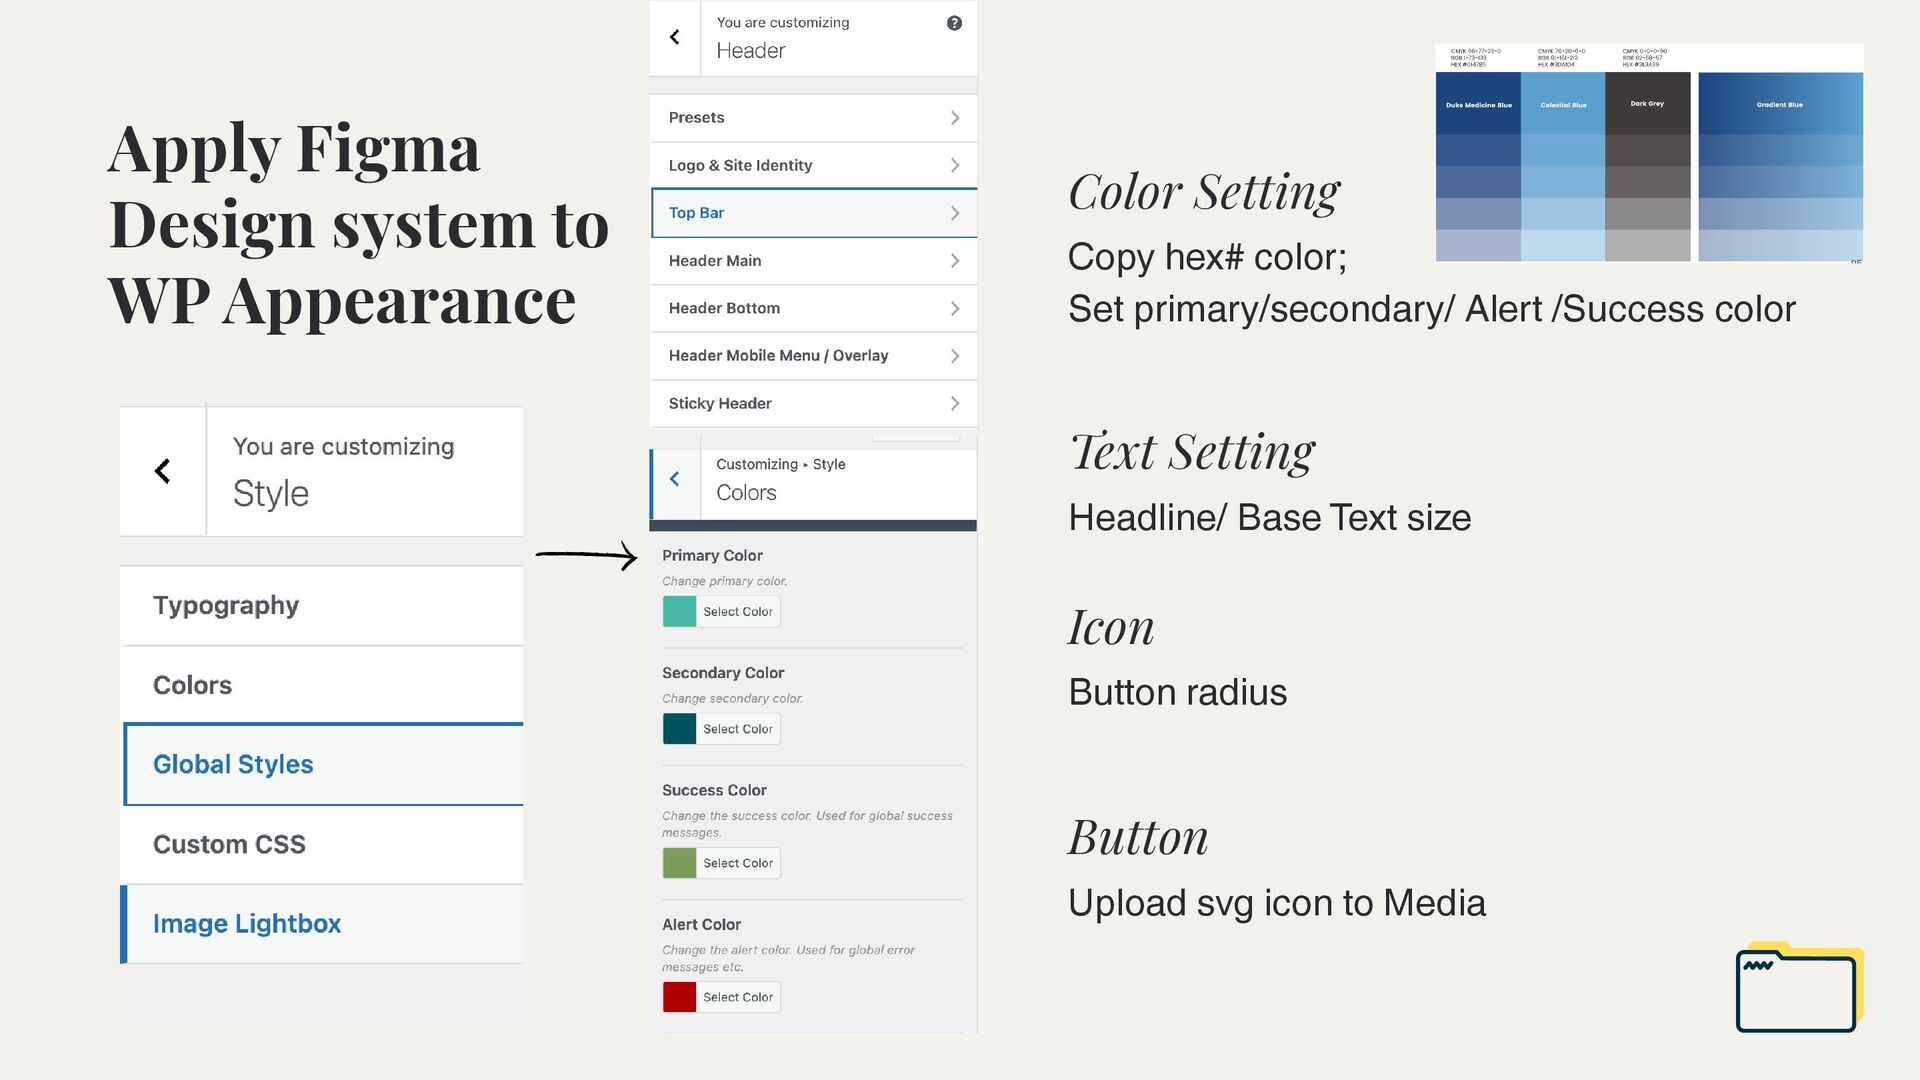The image size is (1920, 1080).
Task: Expand Header Mobile Menu / Overlay chevron
Action: tap(955, 356)
